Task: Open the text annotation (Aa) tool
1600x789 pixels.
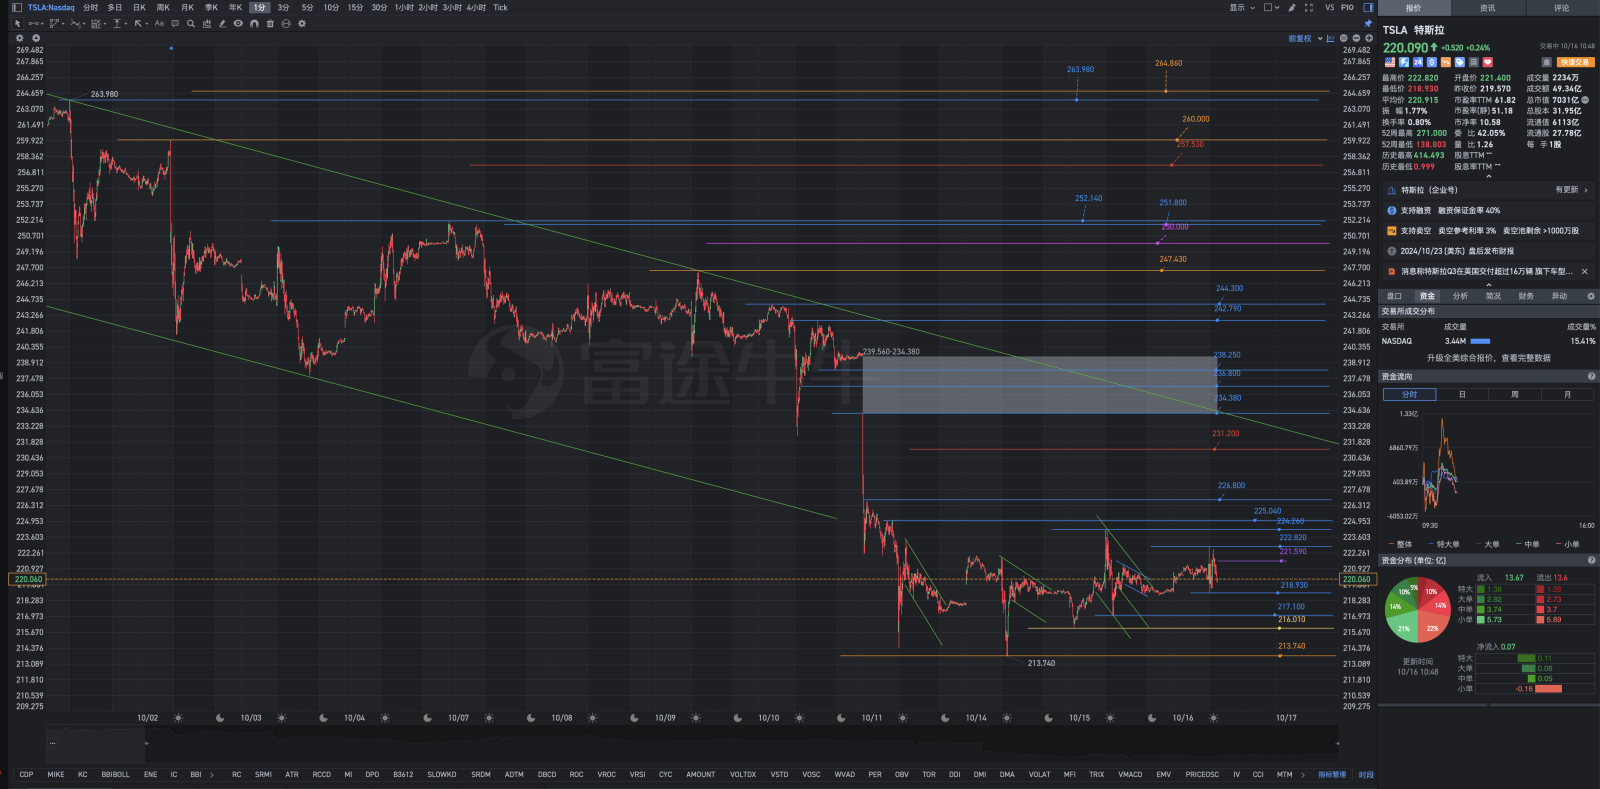Action: [159, 23]
